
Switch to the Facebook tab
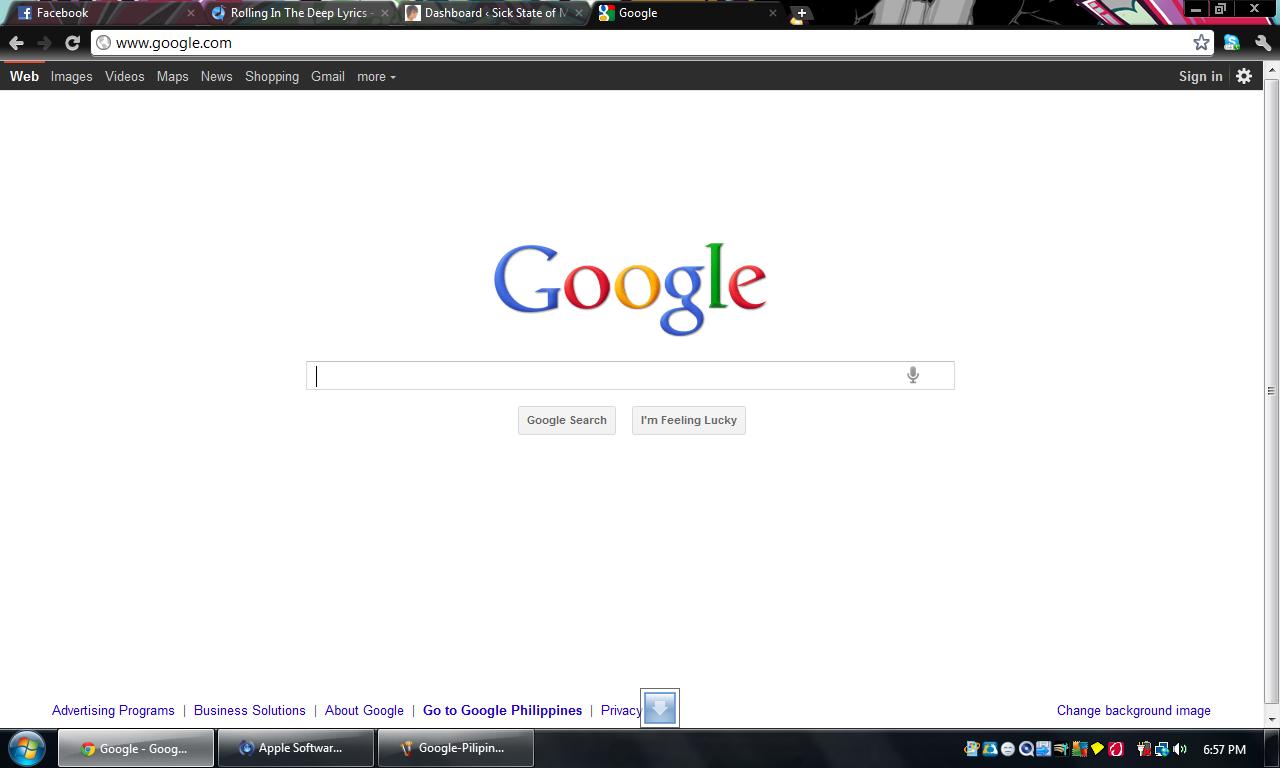click(x=62, y=13)
